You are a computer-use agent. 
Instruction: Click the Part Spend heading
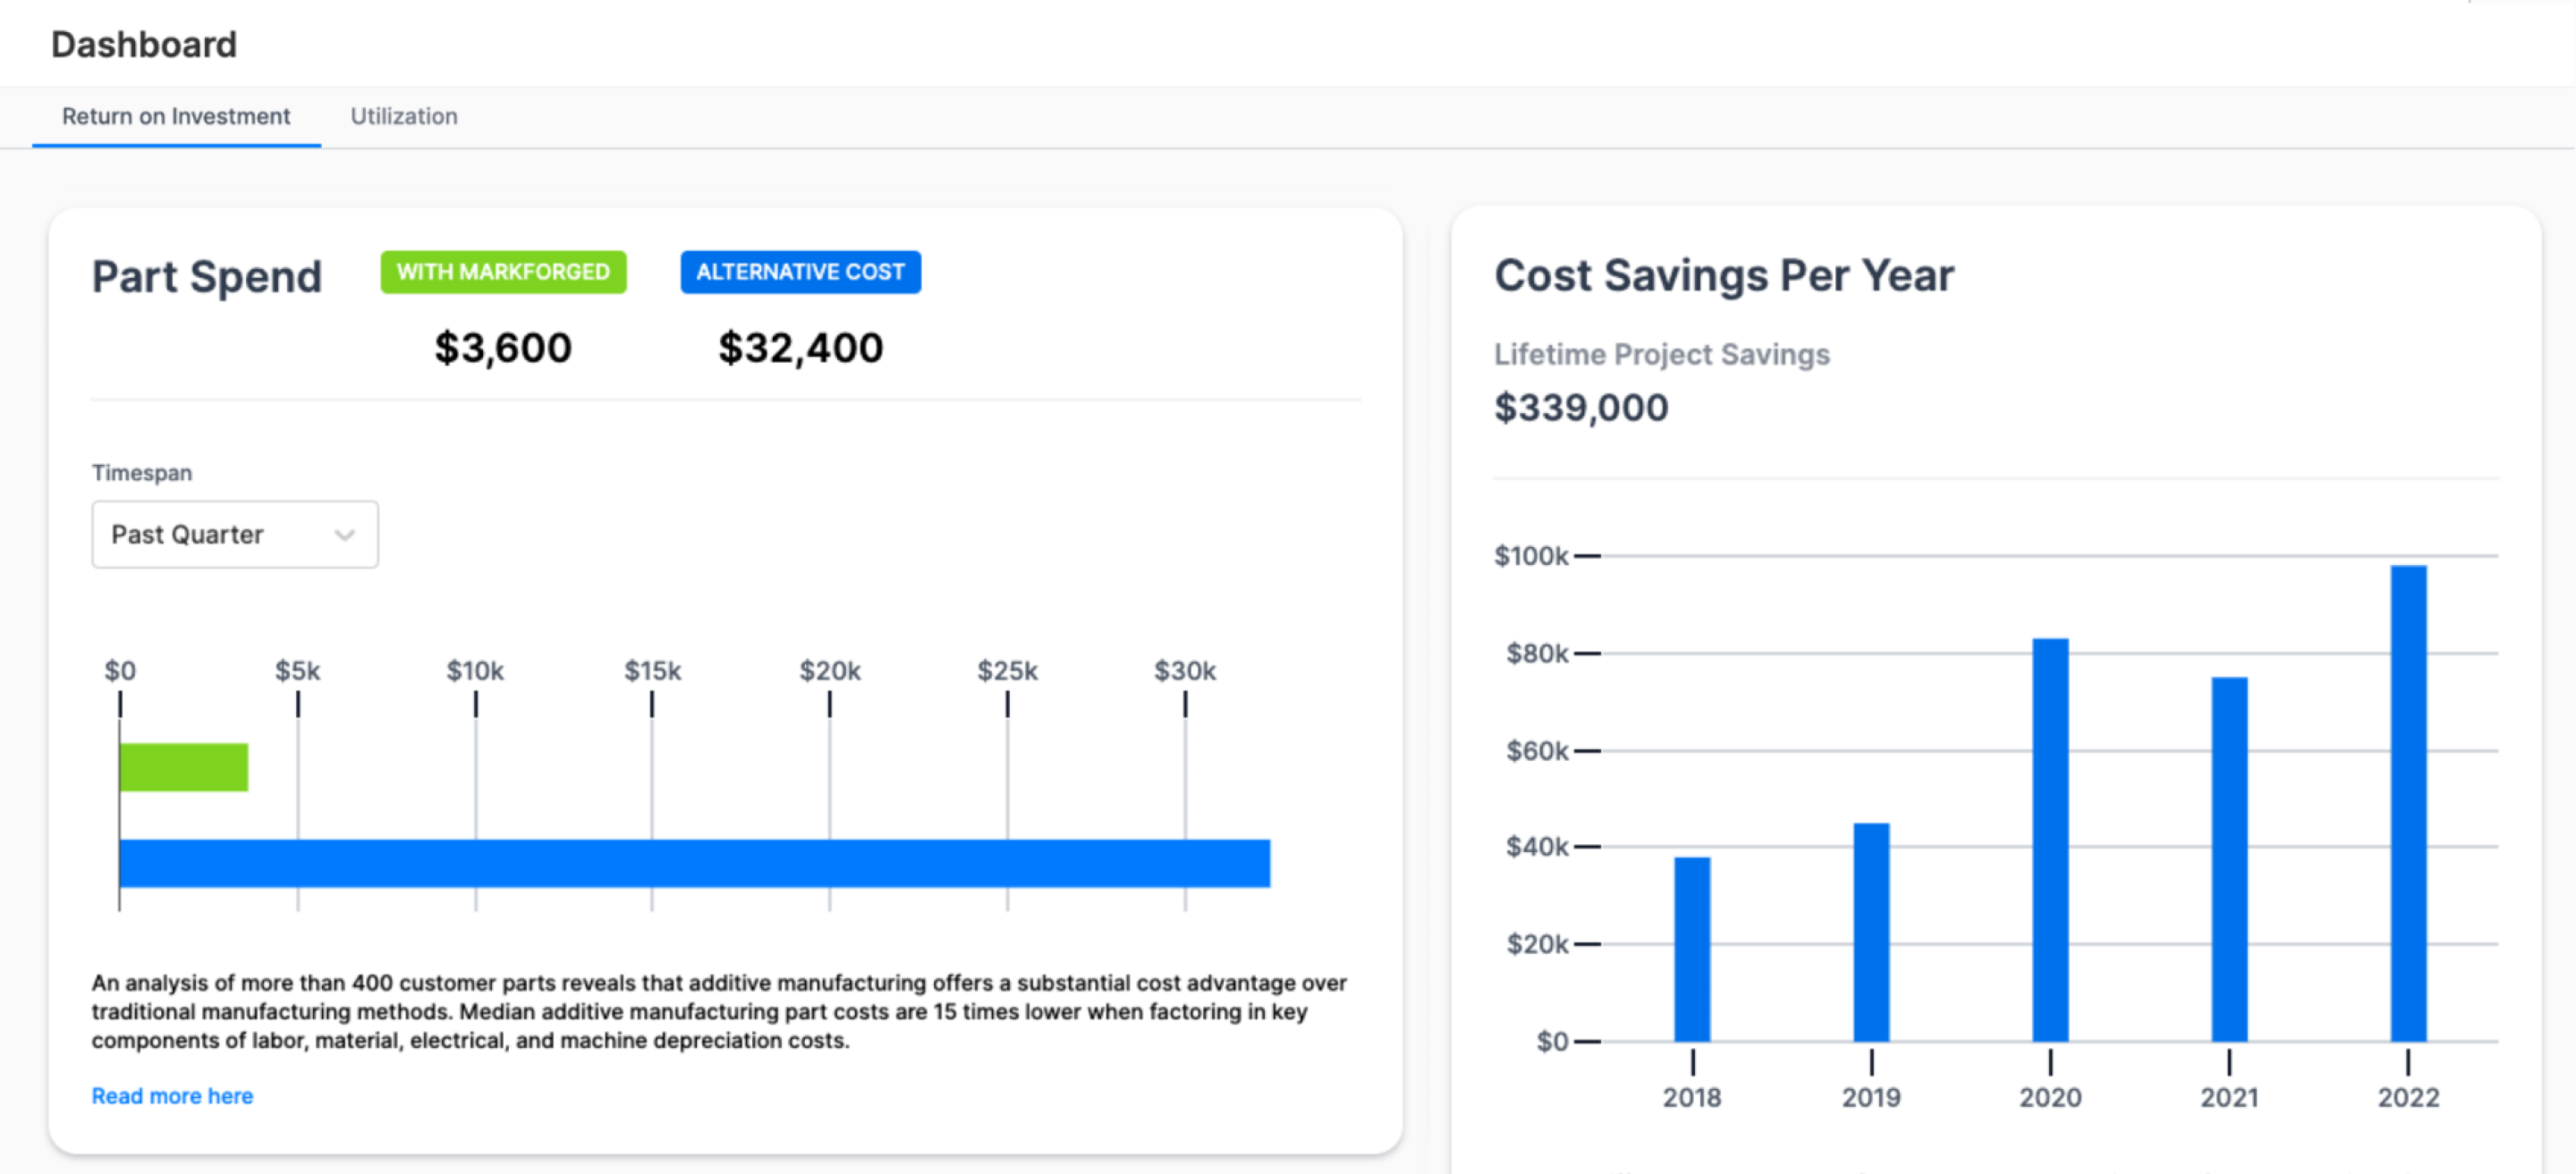click(x=207, y=276)
